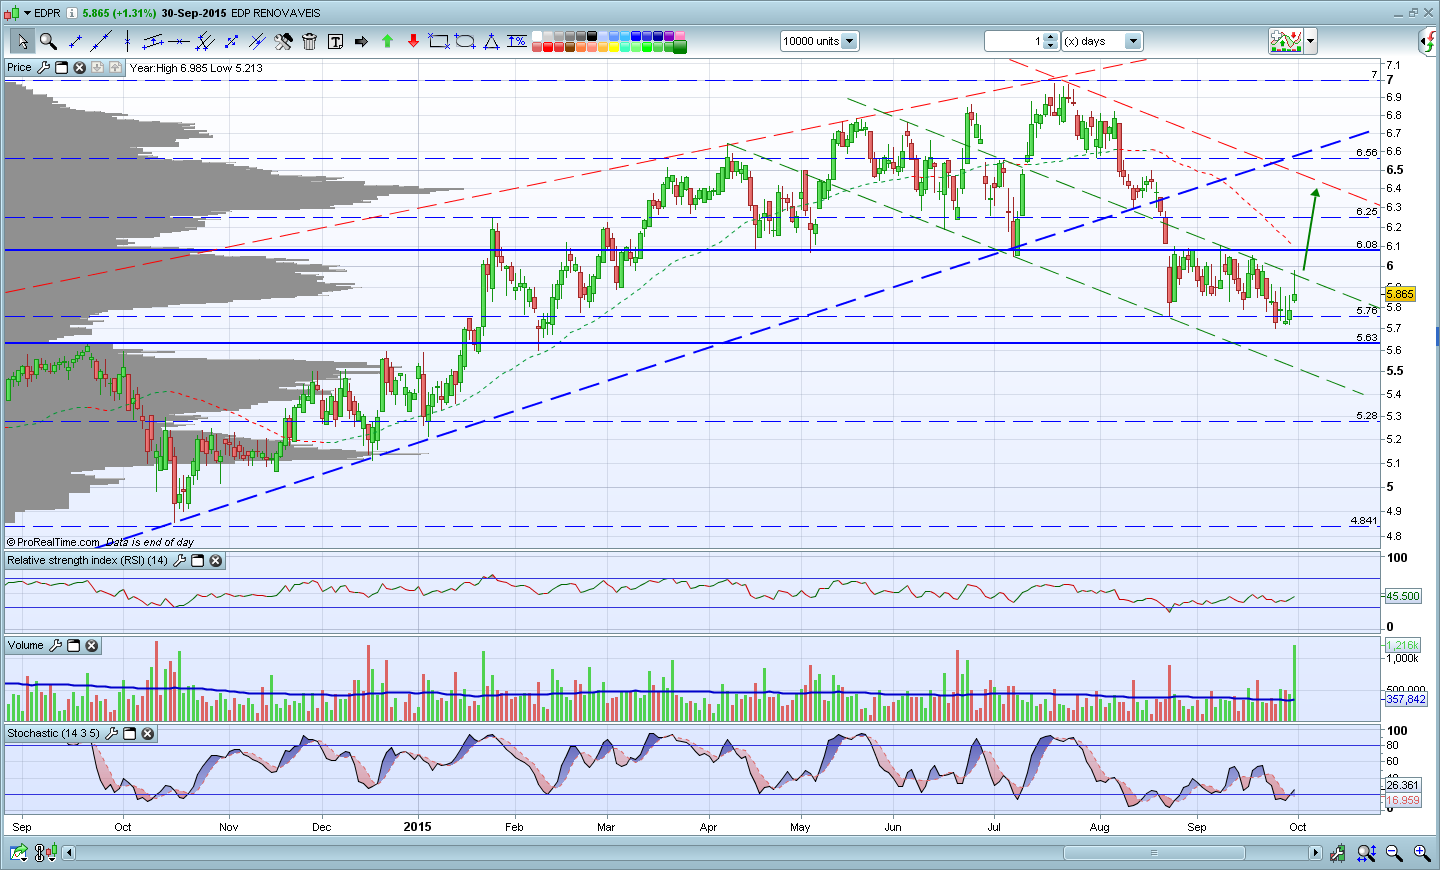Click the Volume panel label
The width and height of the screenshot is (1440, 870).
click(x=26, y=646)
